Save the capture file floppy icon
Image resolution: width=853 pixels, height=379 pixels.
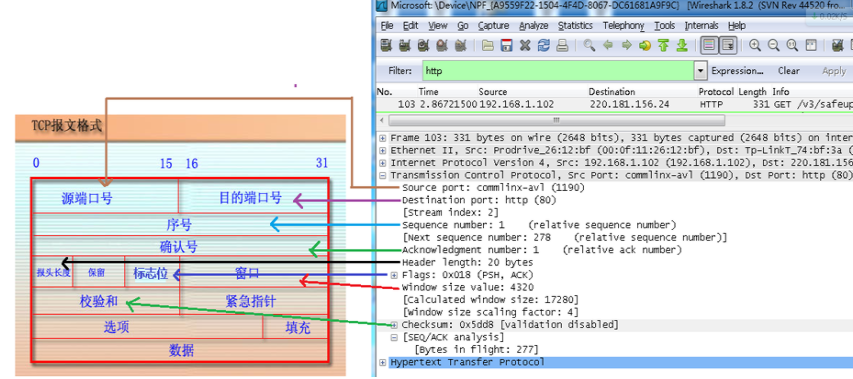(506, 46)
